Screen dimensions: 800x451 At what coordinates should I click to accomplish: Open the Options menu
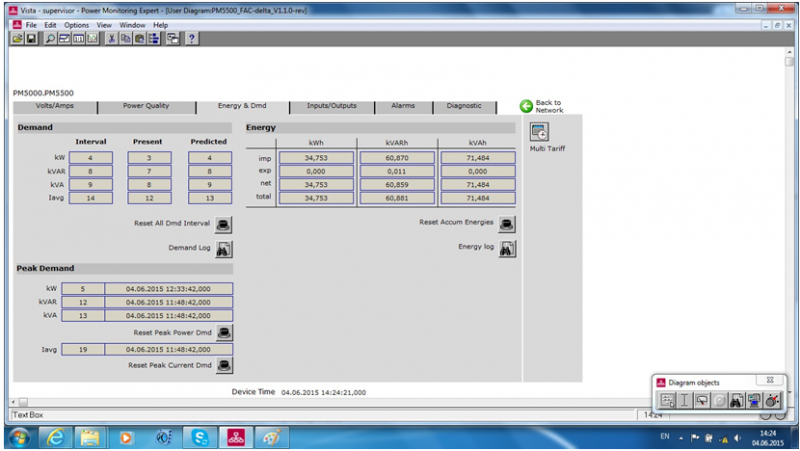click(77, 25)
